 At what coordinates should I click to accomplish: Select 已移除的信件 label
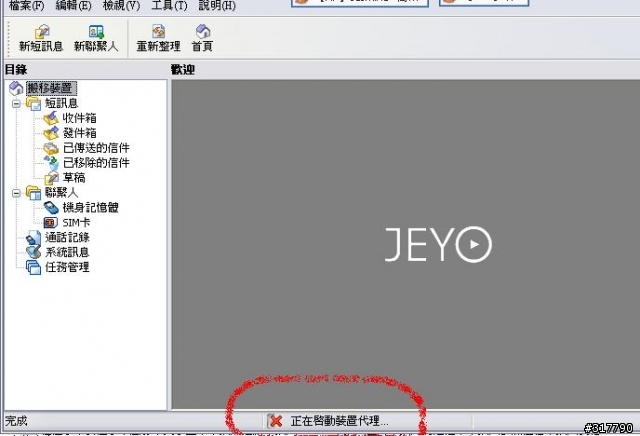coord(96,163)
